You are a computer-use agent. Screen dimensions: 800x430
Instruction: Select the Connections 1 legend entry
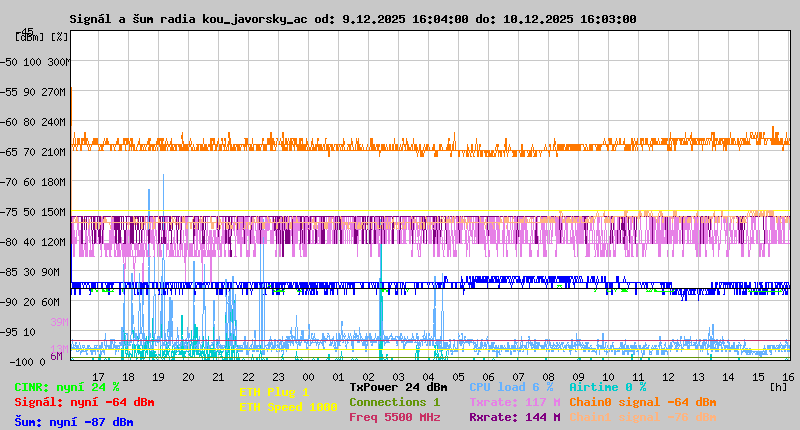coord(394,402)
